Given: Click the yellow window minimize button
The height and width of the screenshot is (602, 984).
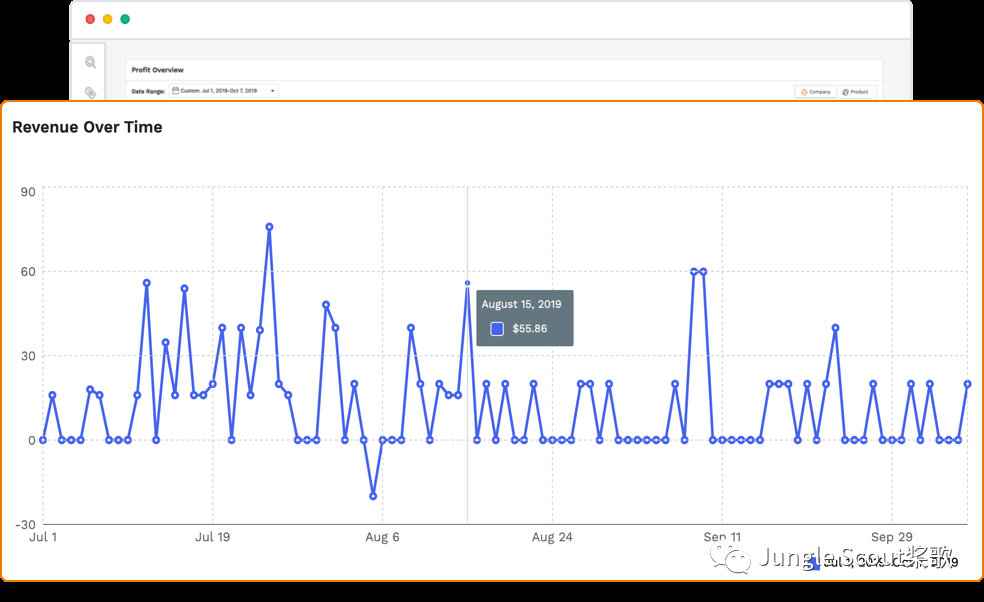Looking at the screenshot, I should (107, 19).
